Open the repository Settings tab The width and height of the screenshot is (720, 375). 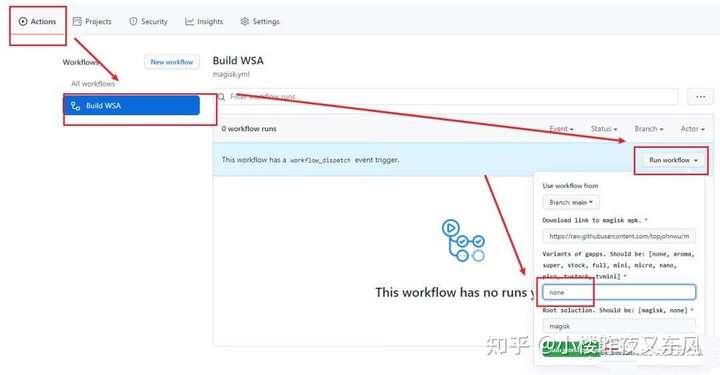[x=260, y=22]
